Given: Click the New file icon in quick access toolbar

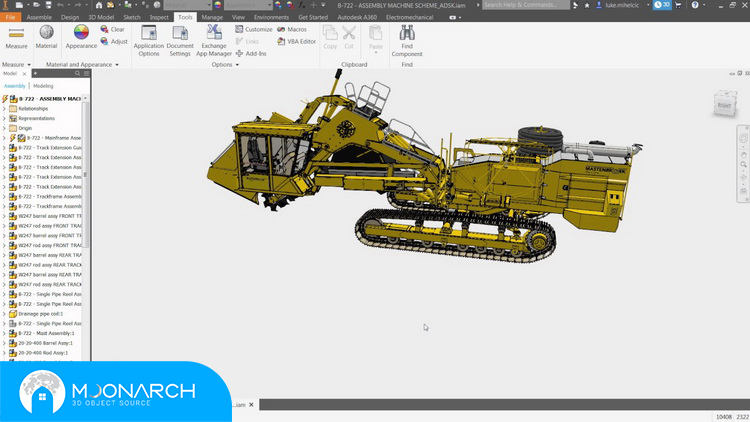Looking at the screenshot, I should [x=19, y=5].
